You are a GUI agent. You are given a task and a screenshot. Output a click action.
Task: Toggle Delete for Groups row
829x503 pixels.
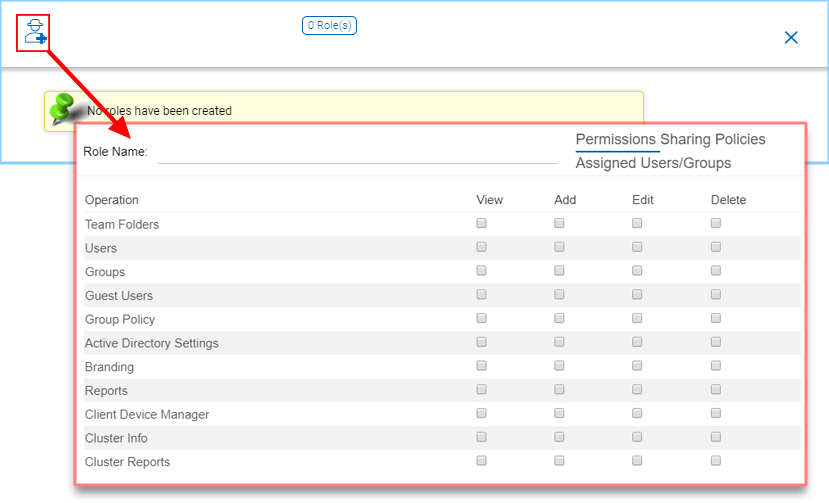[x=716, y=271]
